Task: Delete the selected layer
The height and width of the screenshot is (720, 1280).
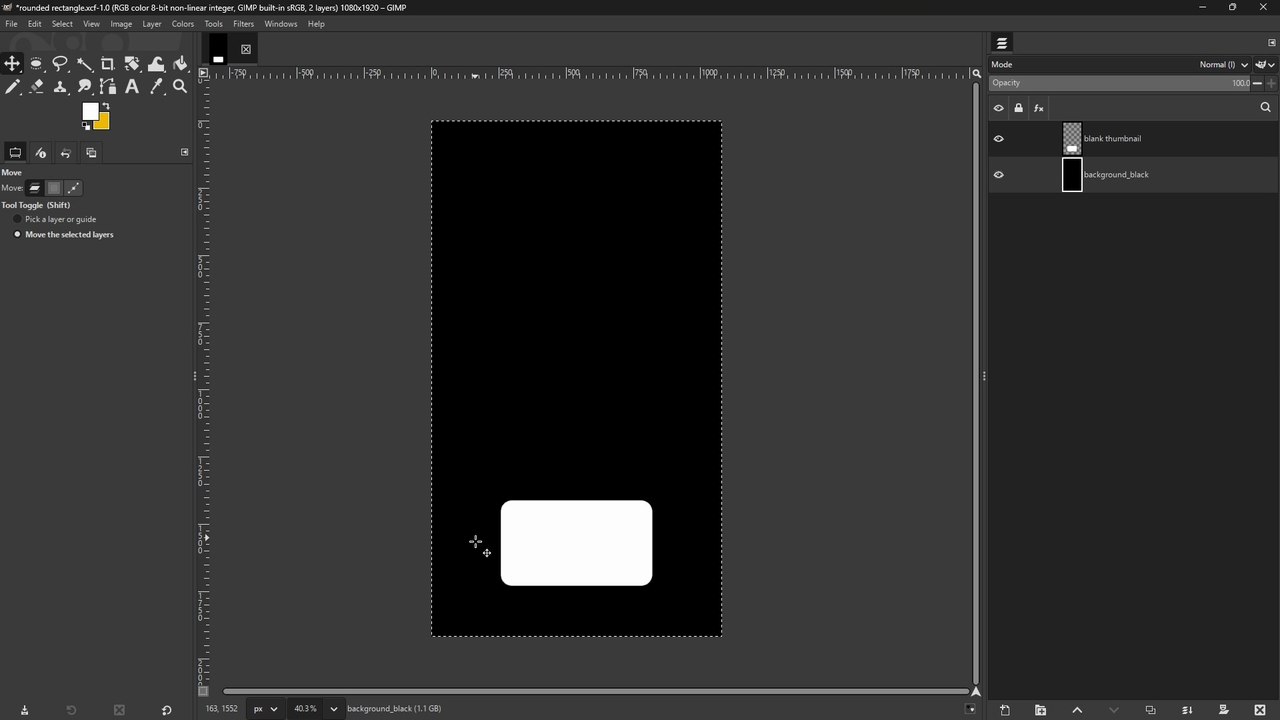Action: pos(1260,710)
